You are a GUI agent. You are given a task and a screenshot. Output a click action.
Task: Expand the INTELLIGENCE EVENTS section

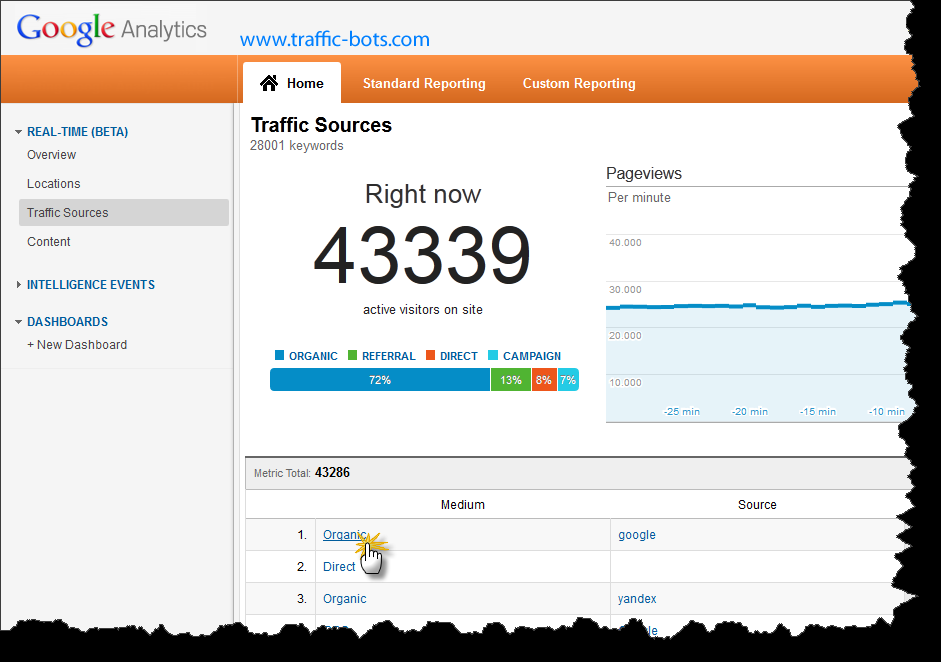click(19, 285)
